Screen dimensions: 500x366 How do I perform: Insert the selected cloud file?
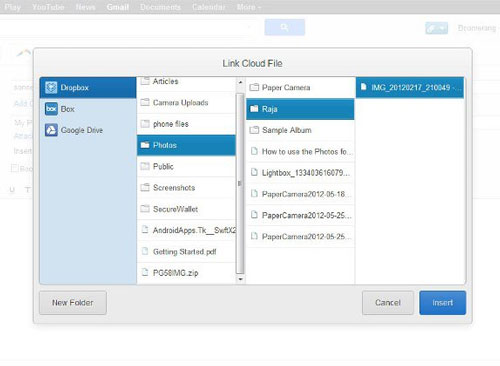(x=442, y=303)
